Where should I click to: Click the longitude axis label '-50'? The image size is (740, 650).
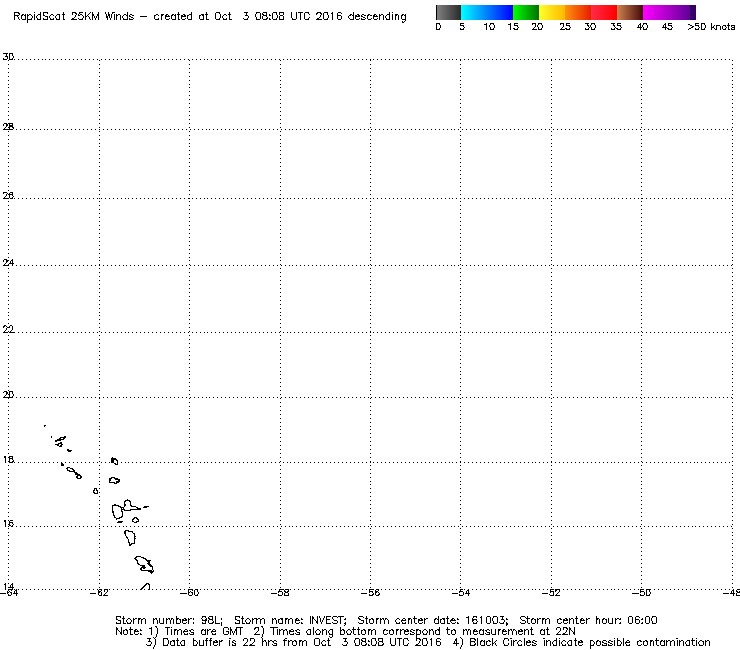pyautogui.click(x=642, y=593)
